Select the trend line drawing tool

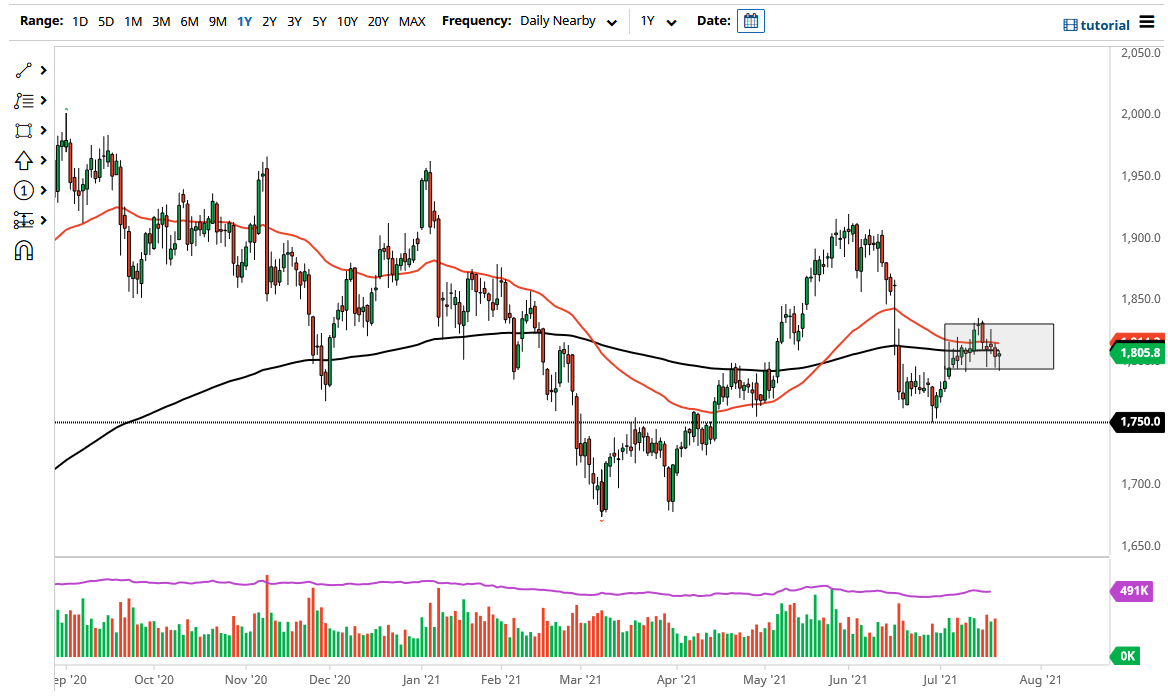click(24, 70)
